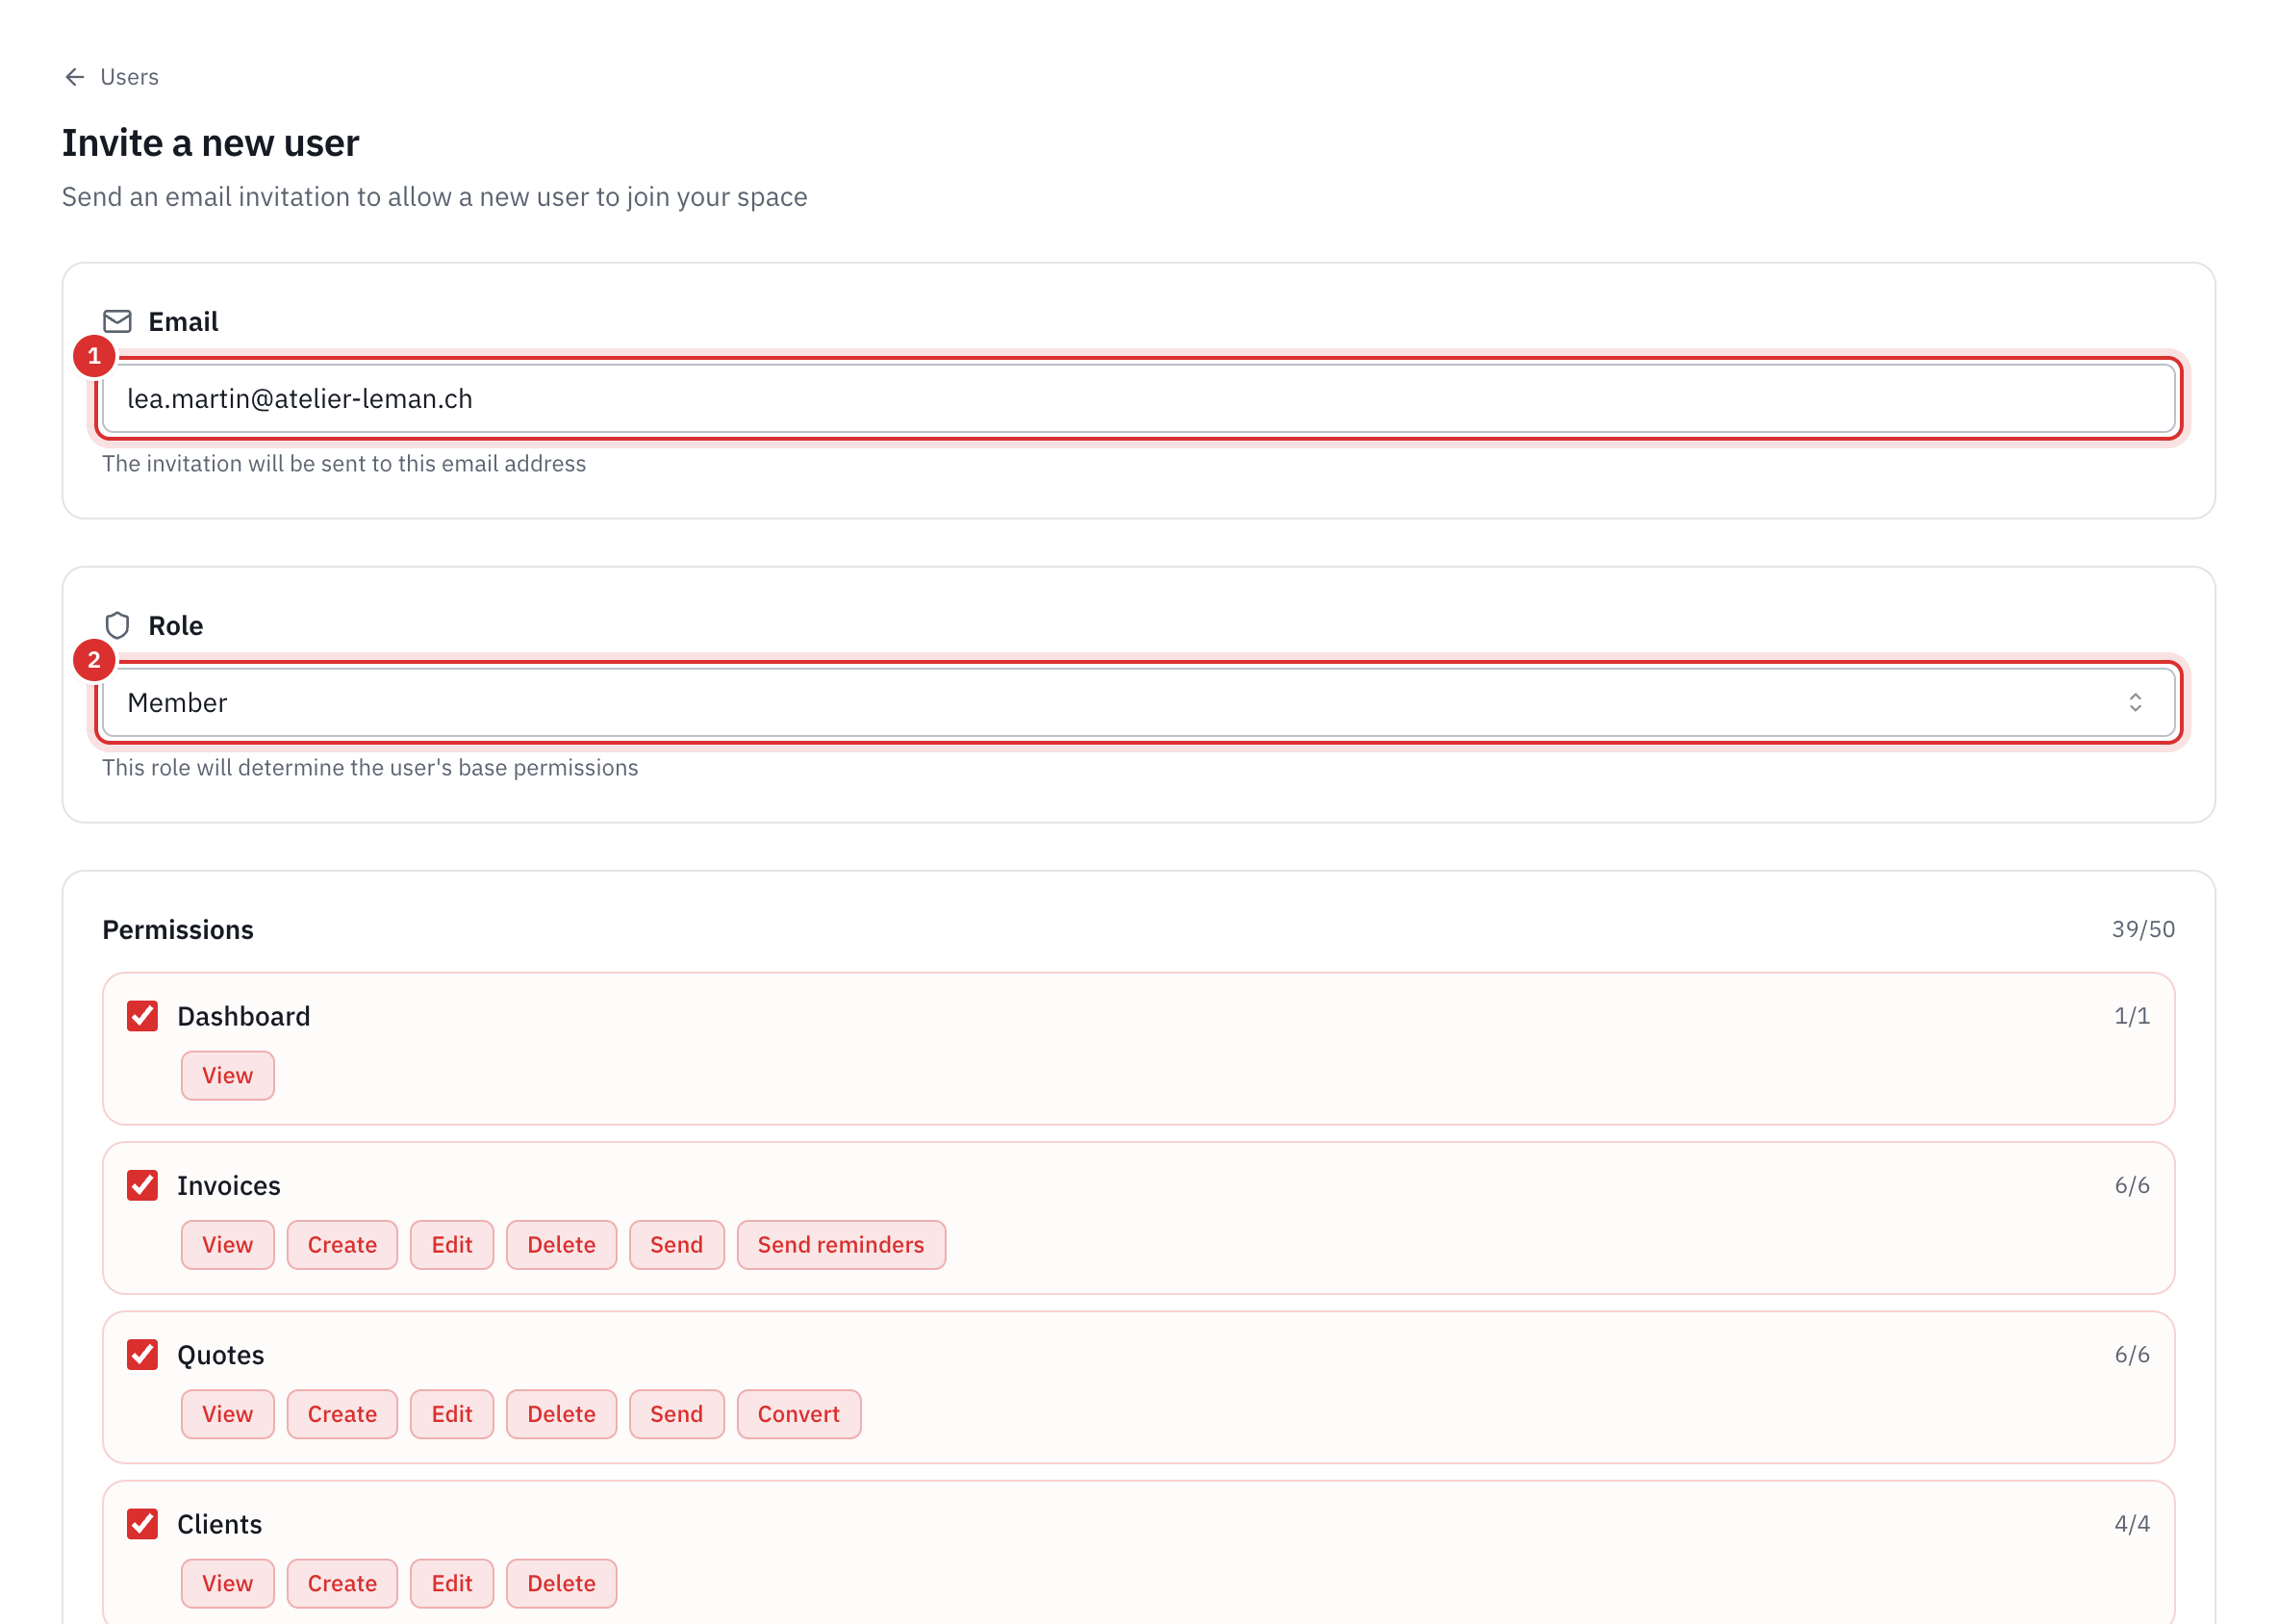This screenshot has width=2278, height=1624.
Task: Toggle the Quotes Convert permission
Action: [x=798, y=1413]
